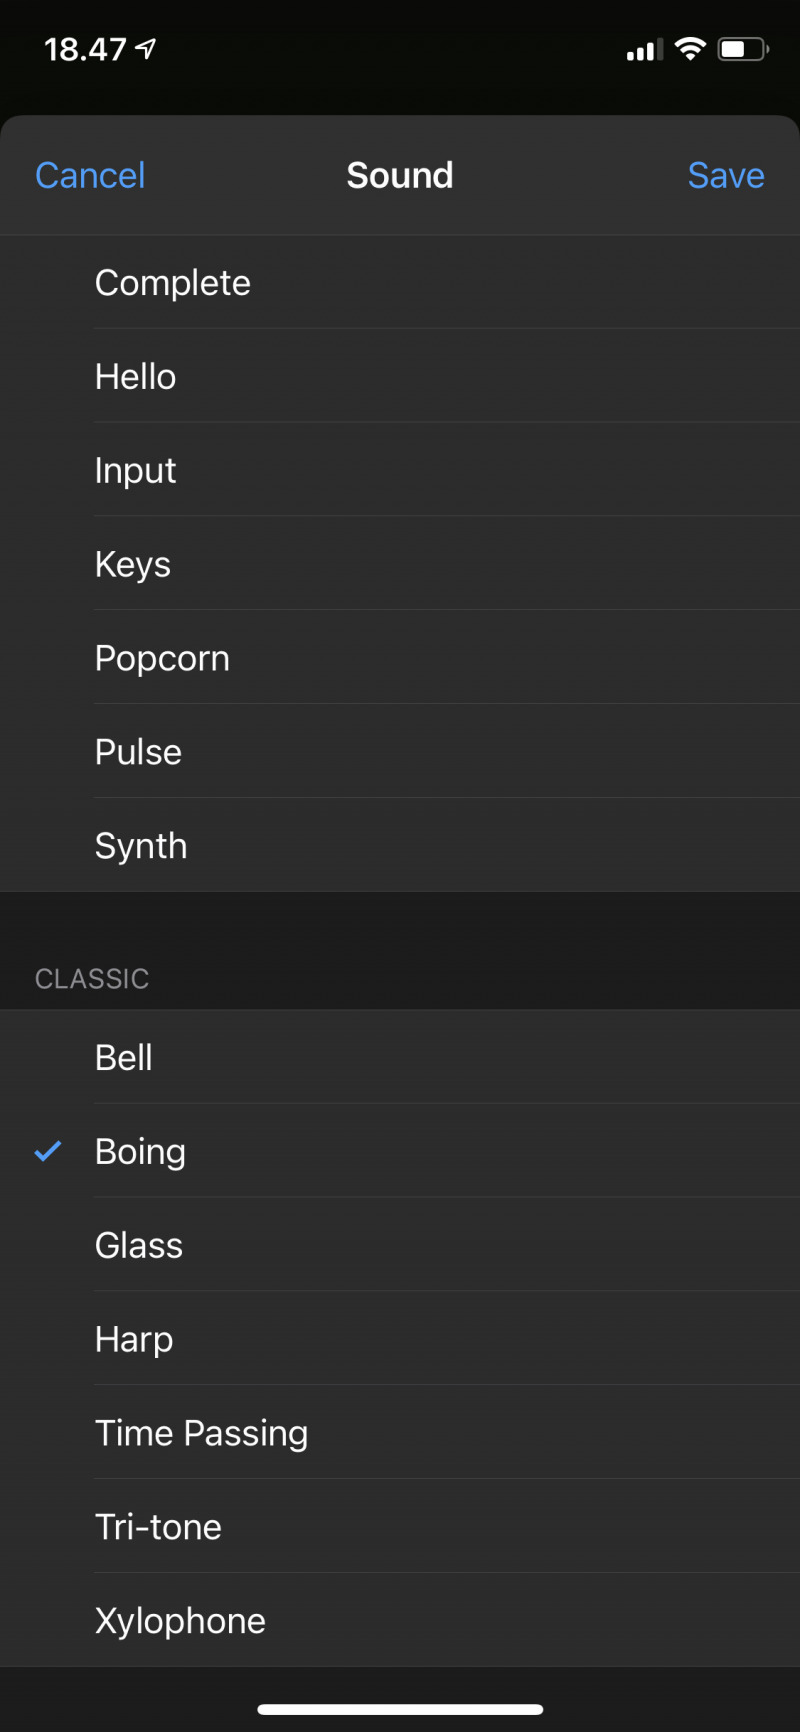
Task: Pick the Time Passing sound
Action: (201, 1433)
